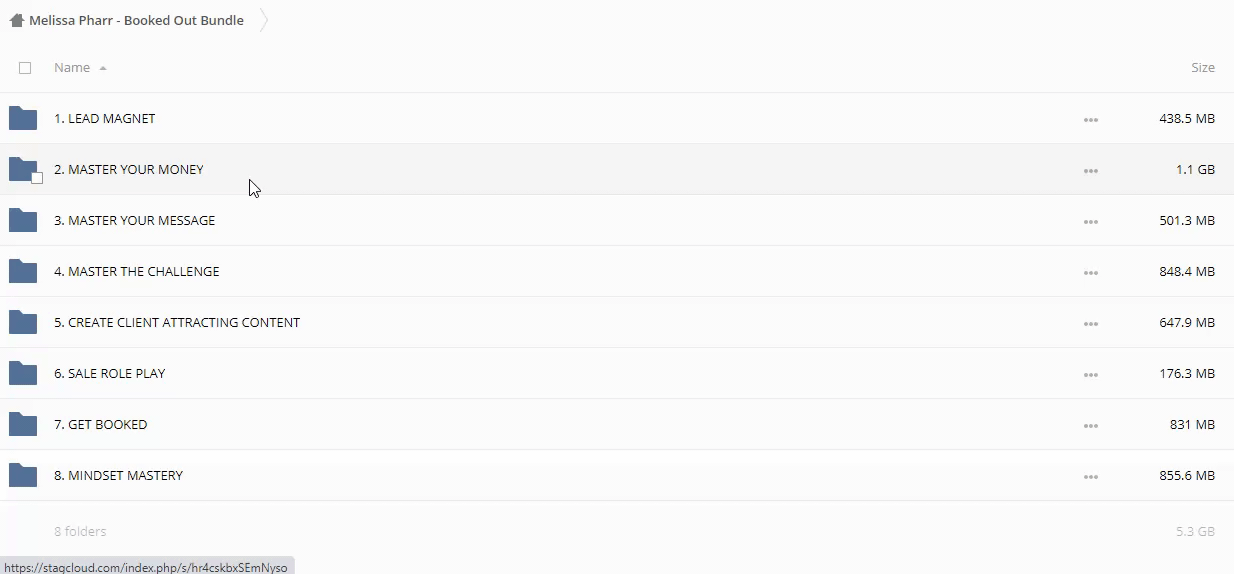
Task: Check the 2. MASTER YOUR MONEY selection box
Action: [37, 178]
